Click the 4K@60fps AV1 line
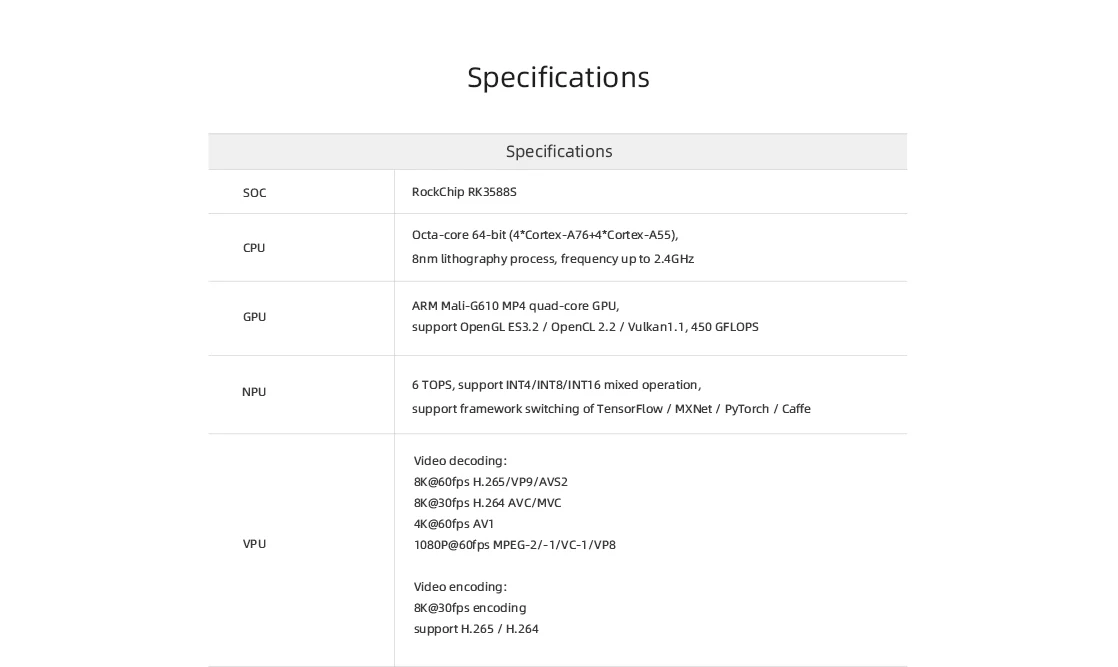Viewport: 1118px width, 667px height. point(454,524)
